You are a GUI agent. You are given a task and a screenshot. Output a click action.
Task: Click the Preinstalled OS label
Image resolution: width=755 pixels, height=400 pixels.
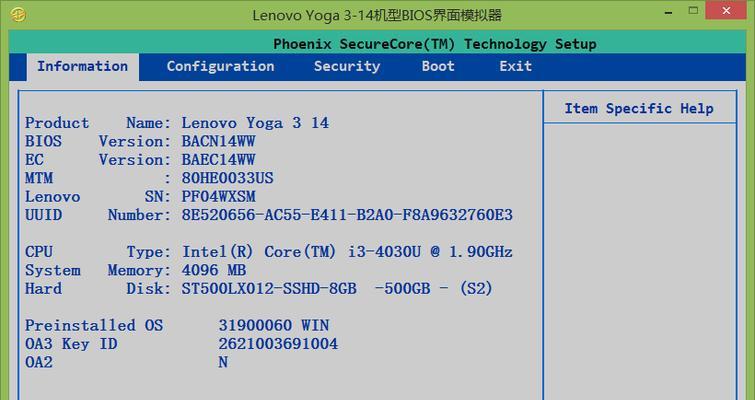(x=94, y=326)
